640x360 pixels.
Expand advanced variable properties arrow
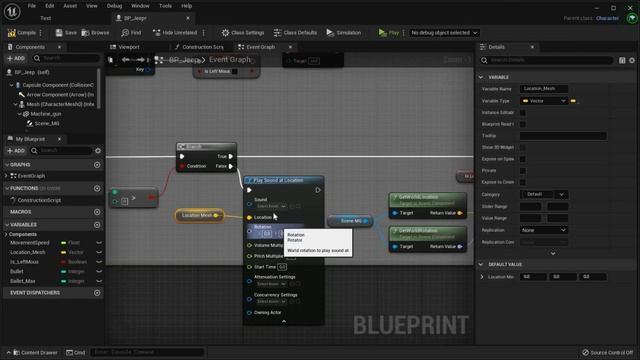click(x=553, y=253)
